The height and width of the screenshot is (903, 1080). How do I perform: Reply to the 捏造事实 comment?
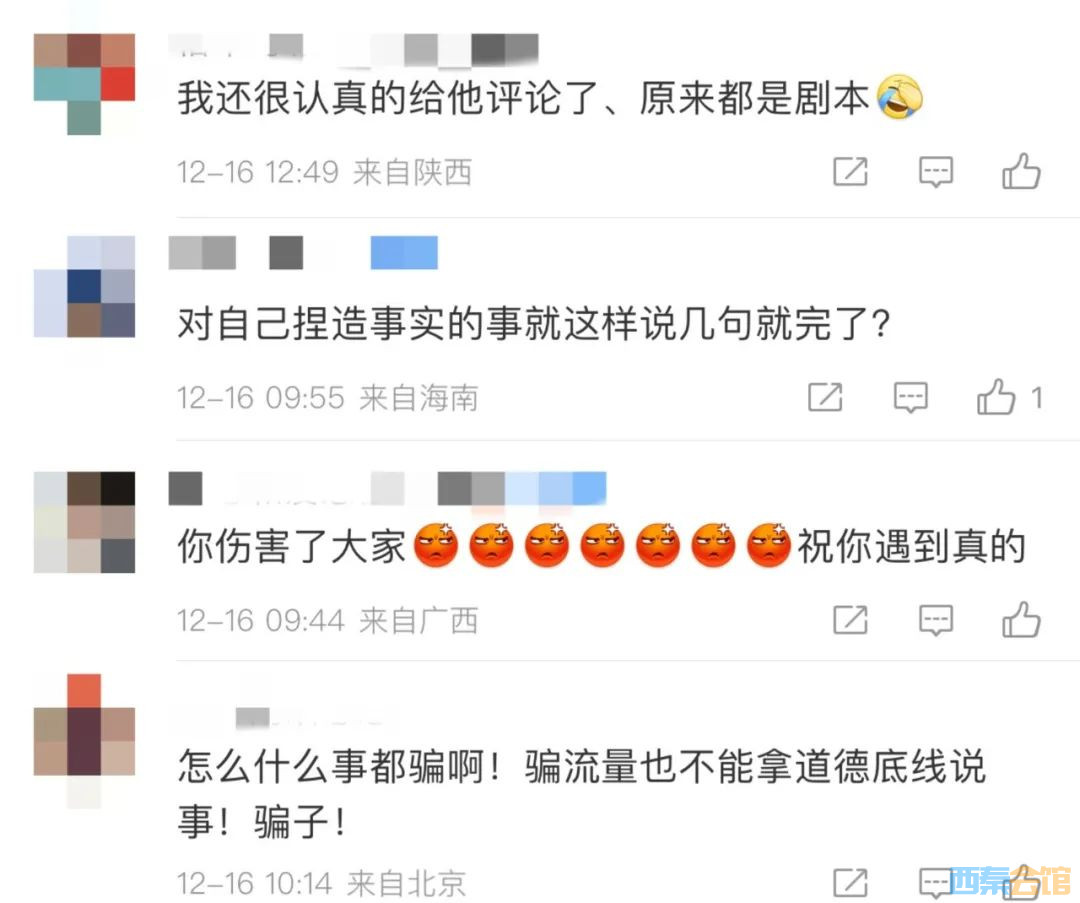pos(911,397)
